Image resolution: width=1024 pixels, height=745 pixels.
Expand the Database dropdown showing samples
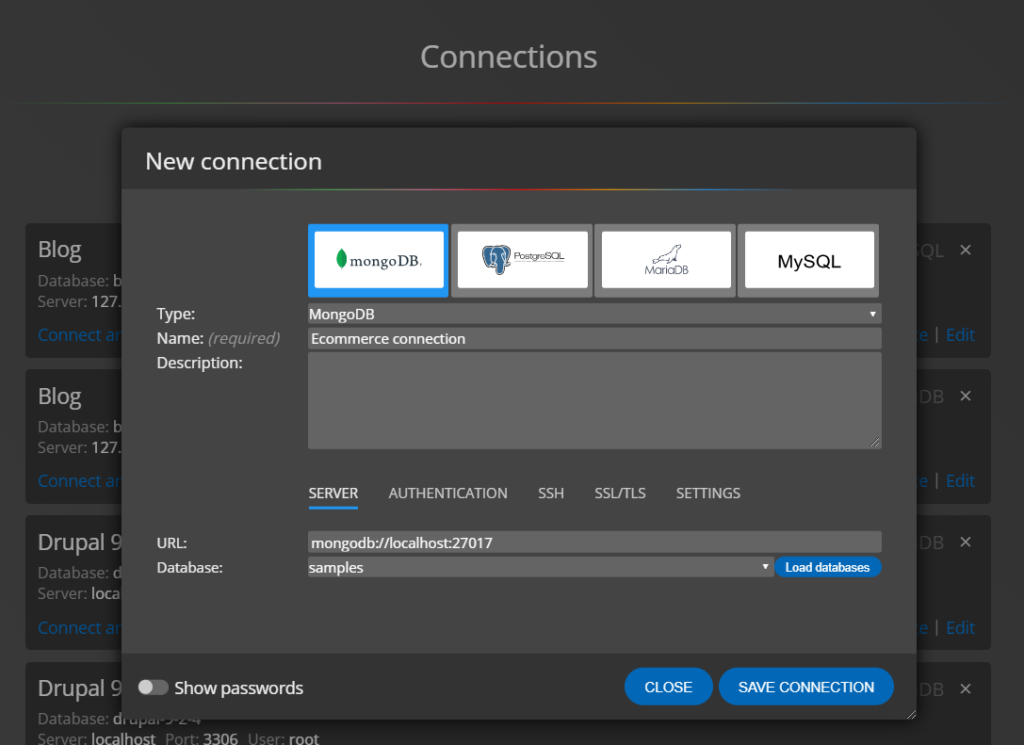[540, 567]
